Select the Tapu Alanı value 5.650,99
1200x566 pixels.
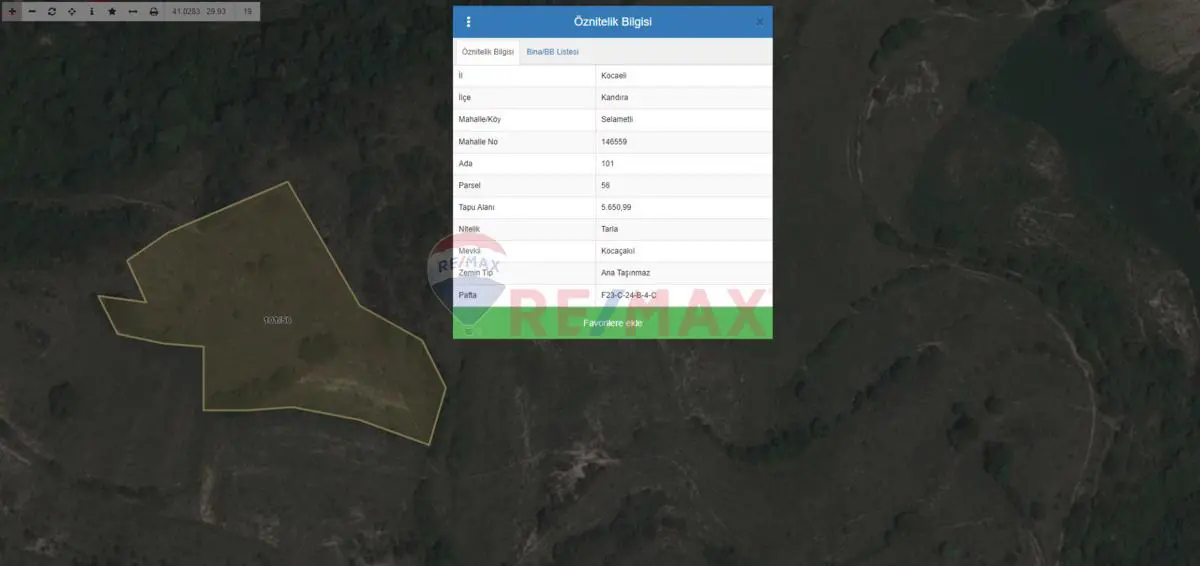[x=616, y=207]
